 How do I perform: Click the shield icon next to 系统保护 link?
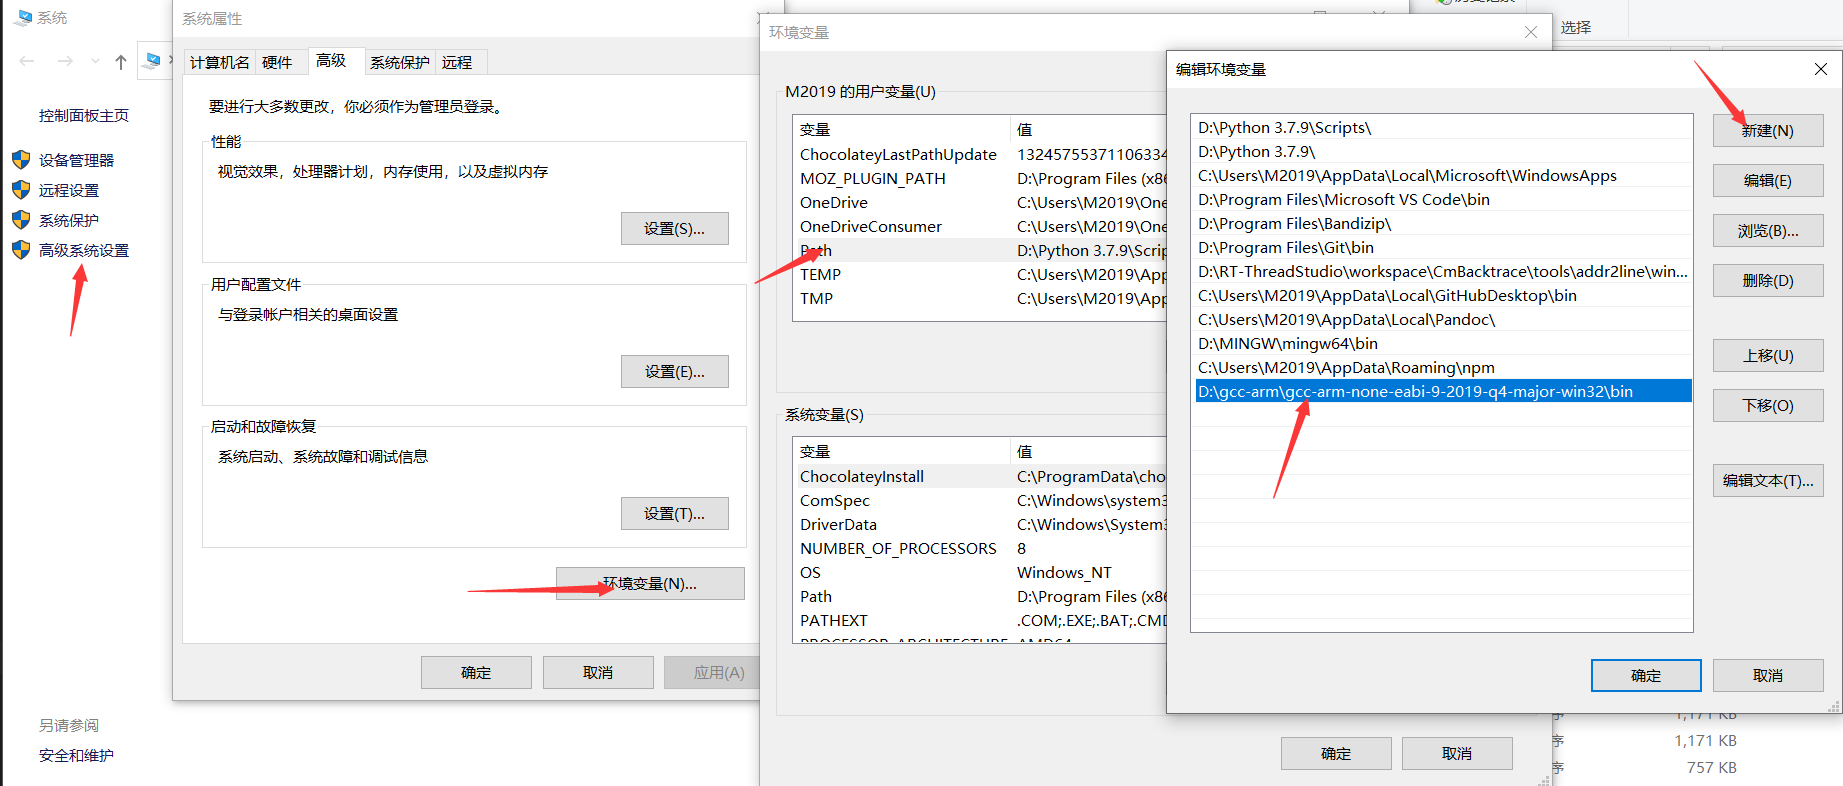(21, 220)
